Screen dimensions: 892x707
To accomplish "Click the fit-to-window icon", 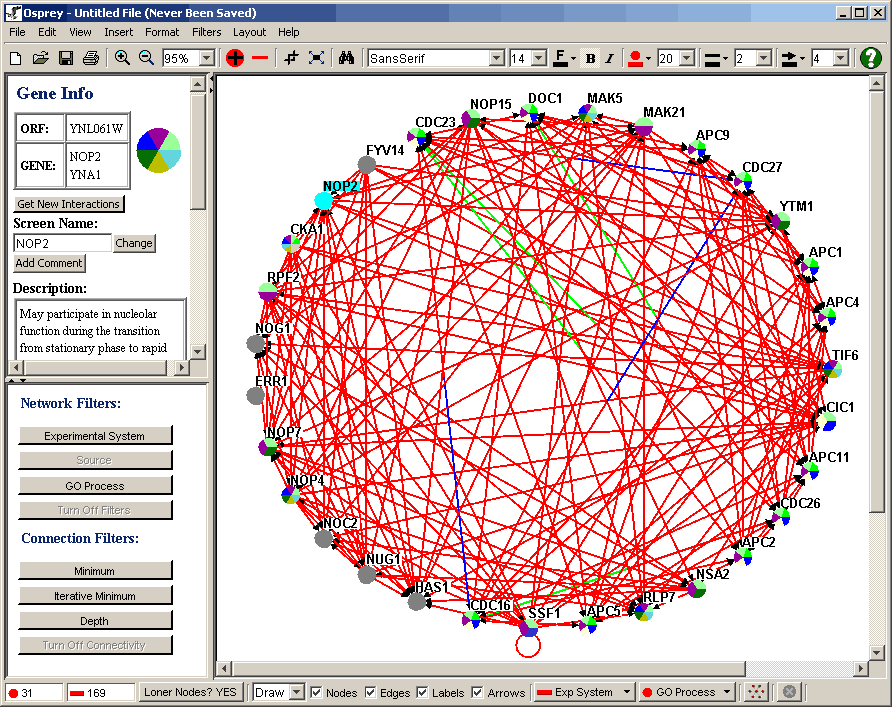I will (317, 58).
